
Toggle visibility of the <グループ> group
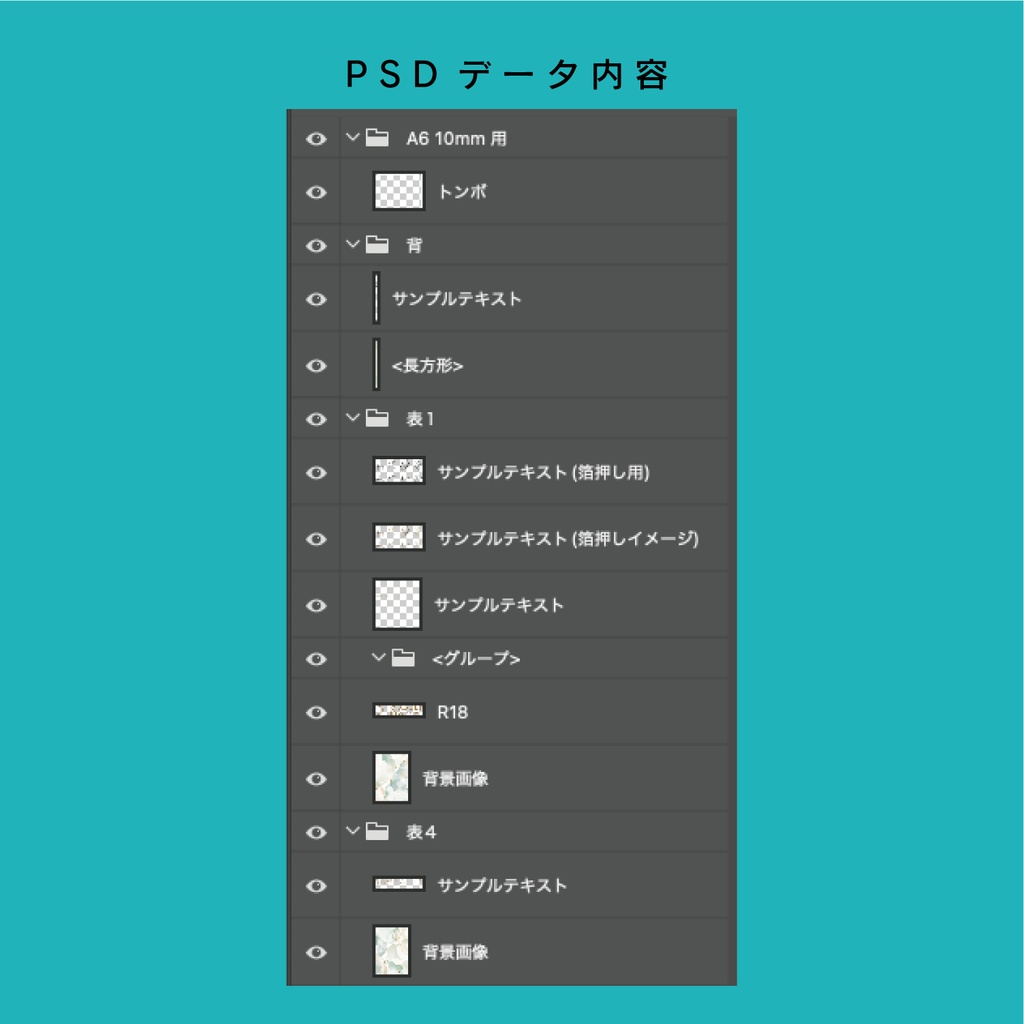tap(316, 659)
